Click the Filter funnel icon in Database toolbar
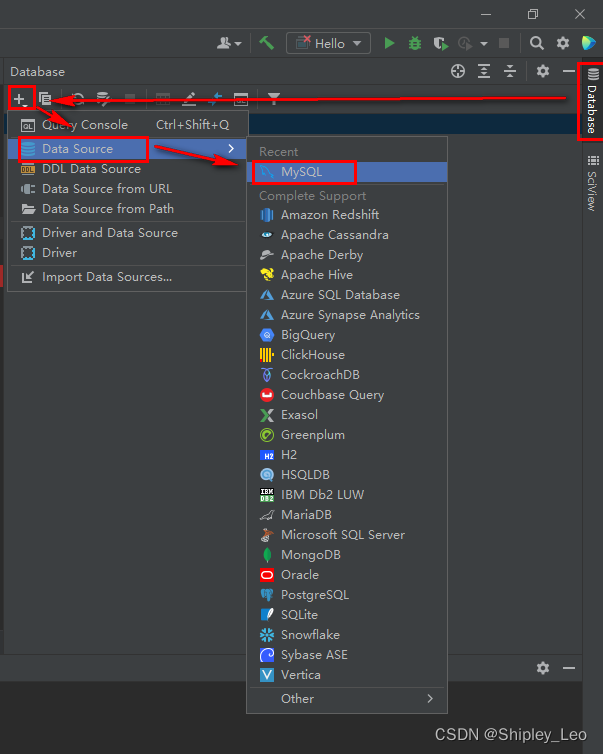 coord(274,99)
